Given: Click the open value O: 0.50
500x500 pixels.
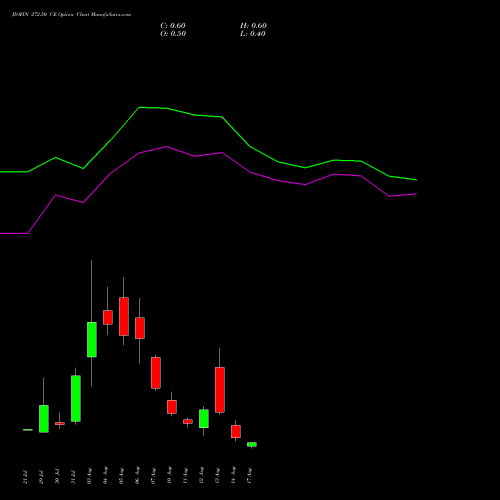Looking at the screenshot, I should click(173, 34).
